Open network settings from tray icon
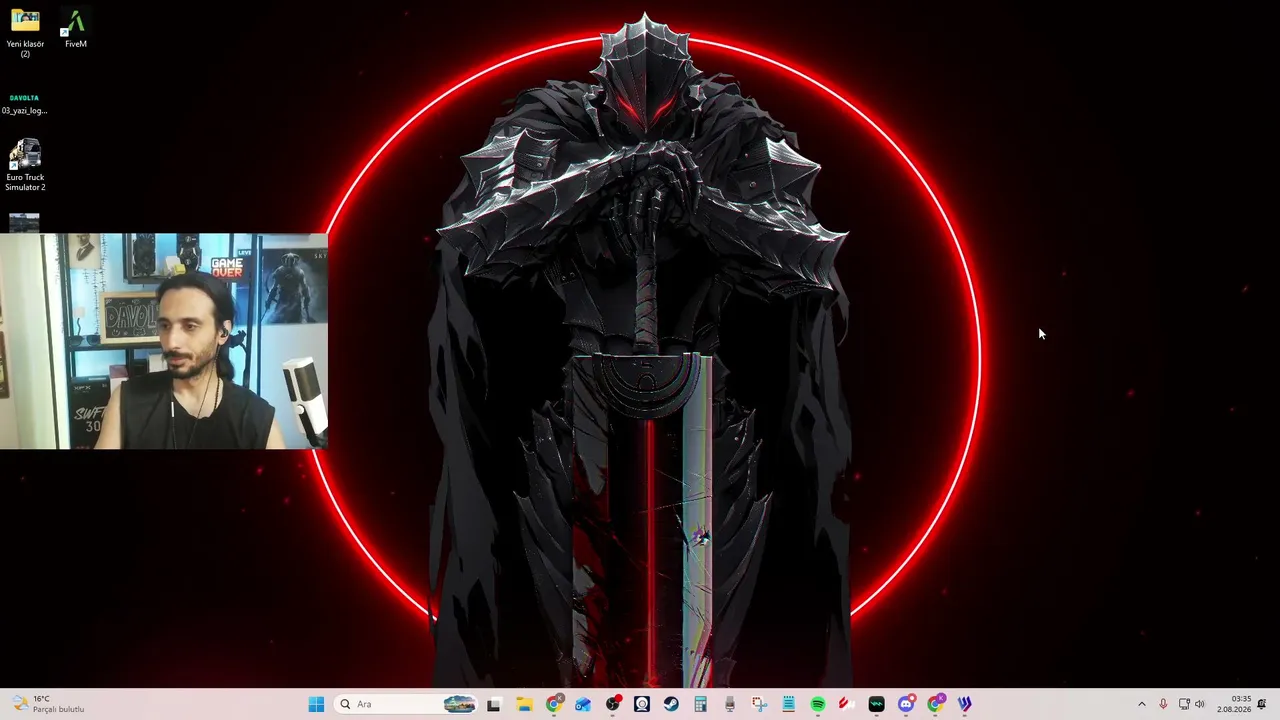The image size is (1280, 720). [x=1184, y=704]
